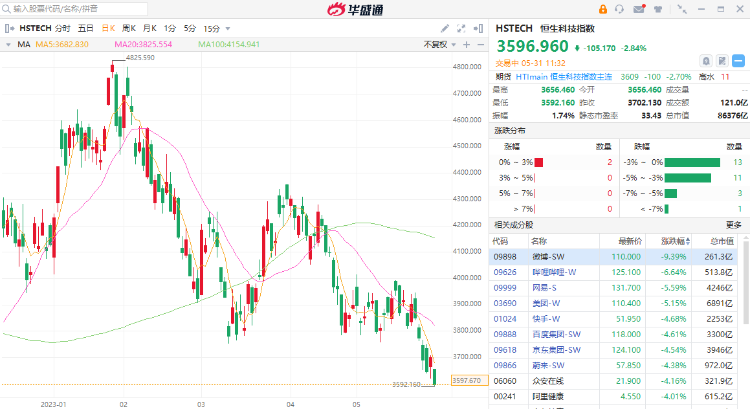This screenshot has width=750, height=409.
Task: Click the red 0%~3% gain bar
Action: [539, 163]
